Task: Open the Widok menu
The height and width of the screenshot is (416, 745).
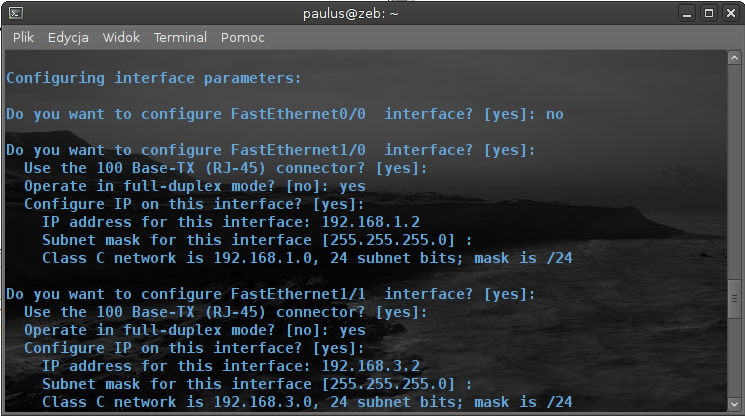Action: (x=121, y=38)
